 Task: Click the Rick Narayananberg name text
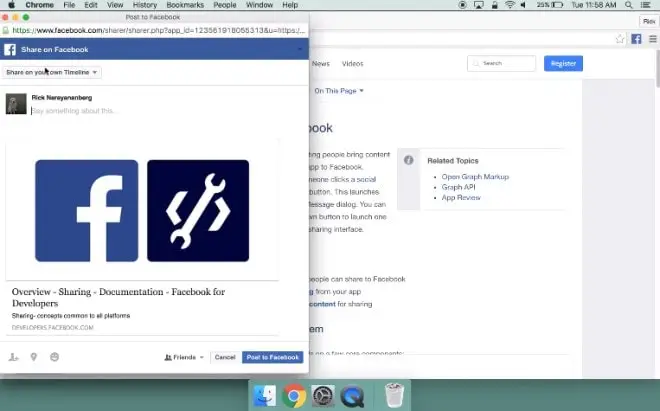[62, 98]
